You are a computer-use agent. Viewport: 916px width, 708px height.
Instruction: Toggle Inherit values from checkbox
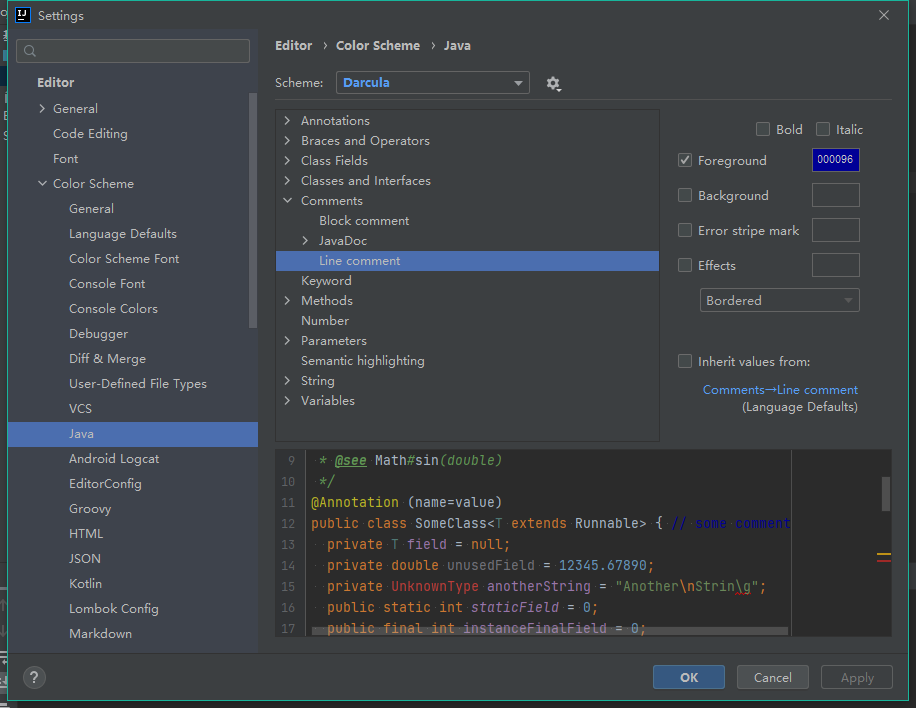[685, 361]
